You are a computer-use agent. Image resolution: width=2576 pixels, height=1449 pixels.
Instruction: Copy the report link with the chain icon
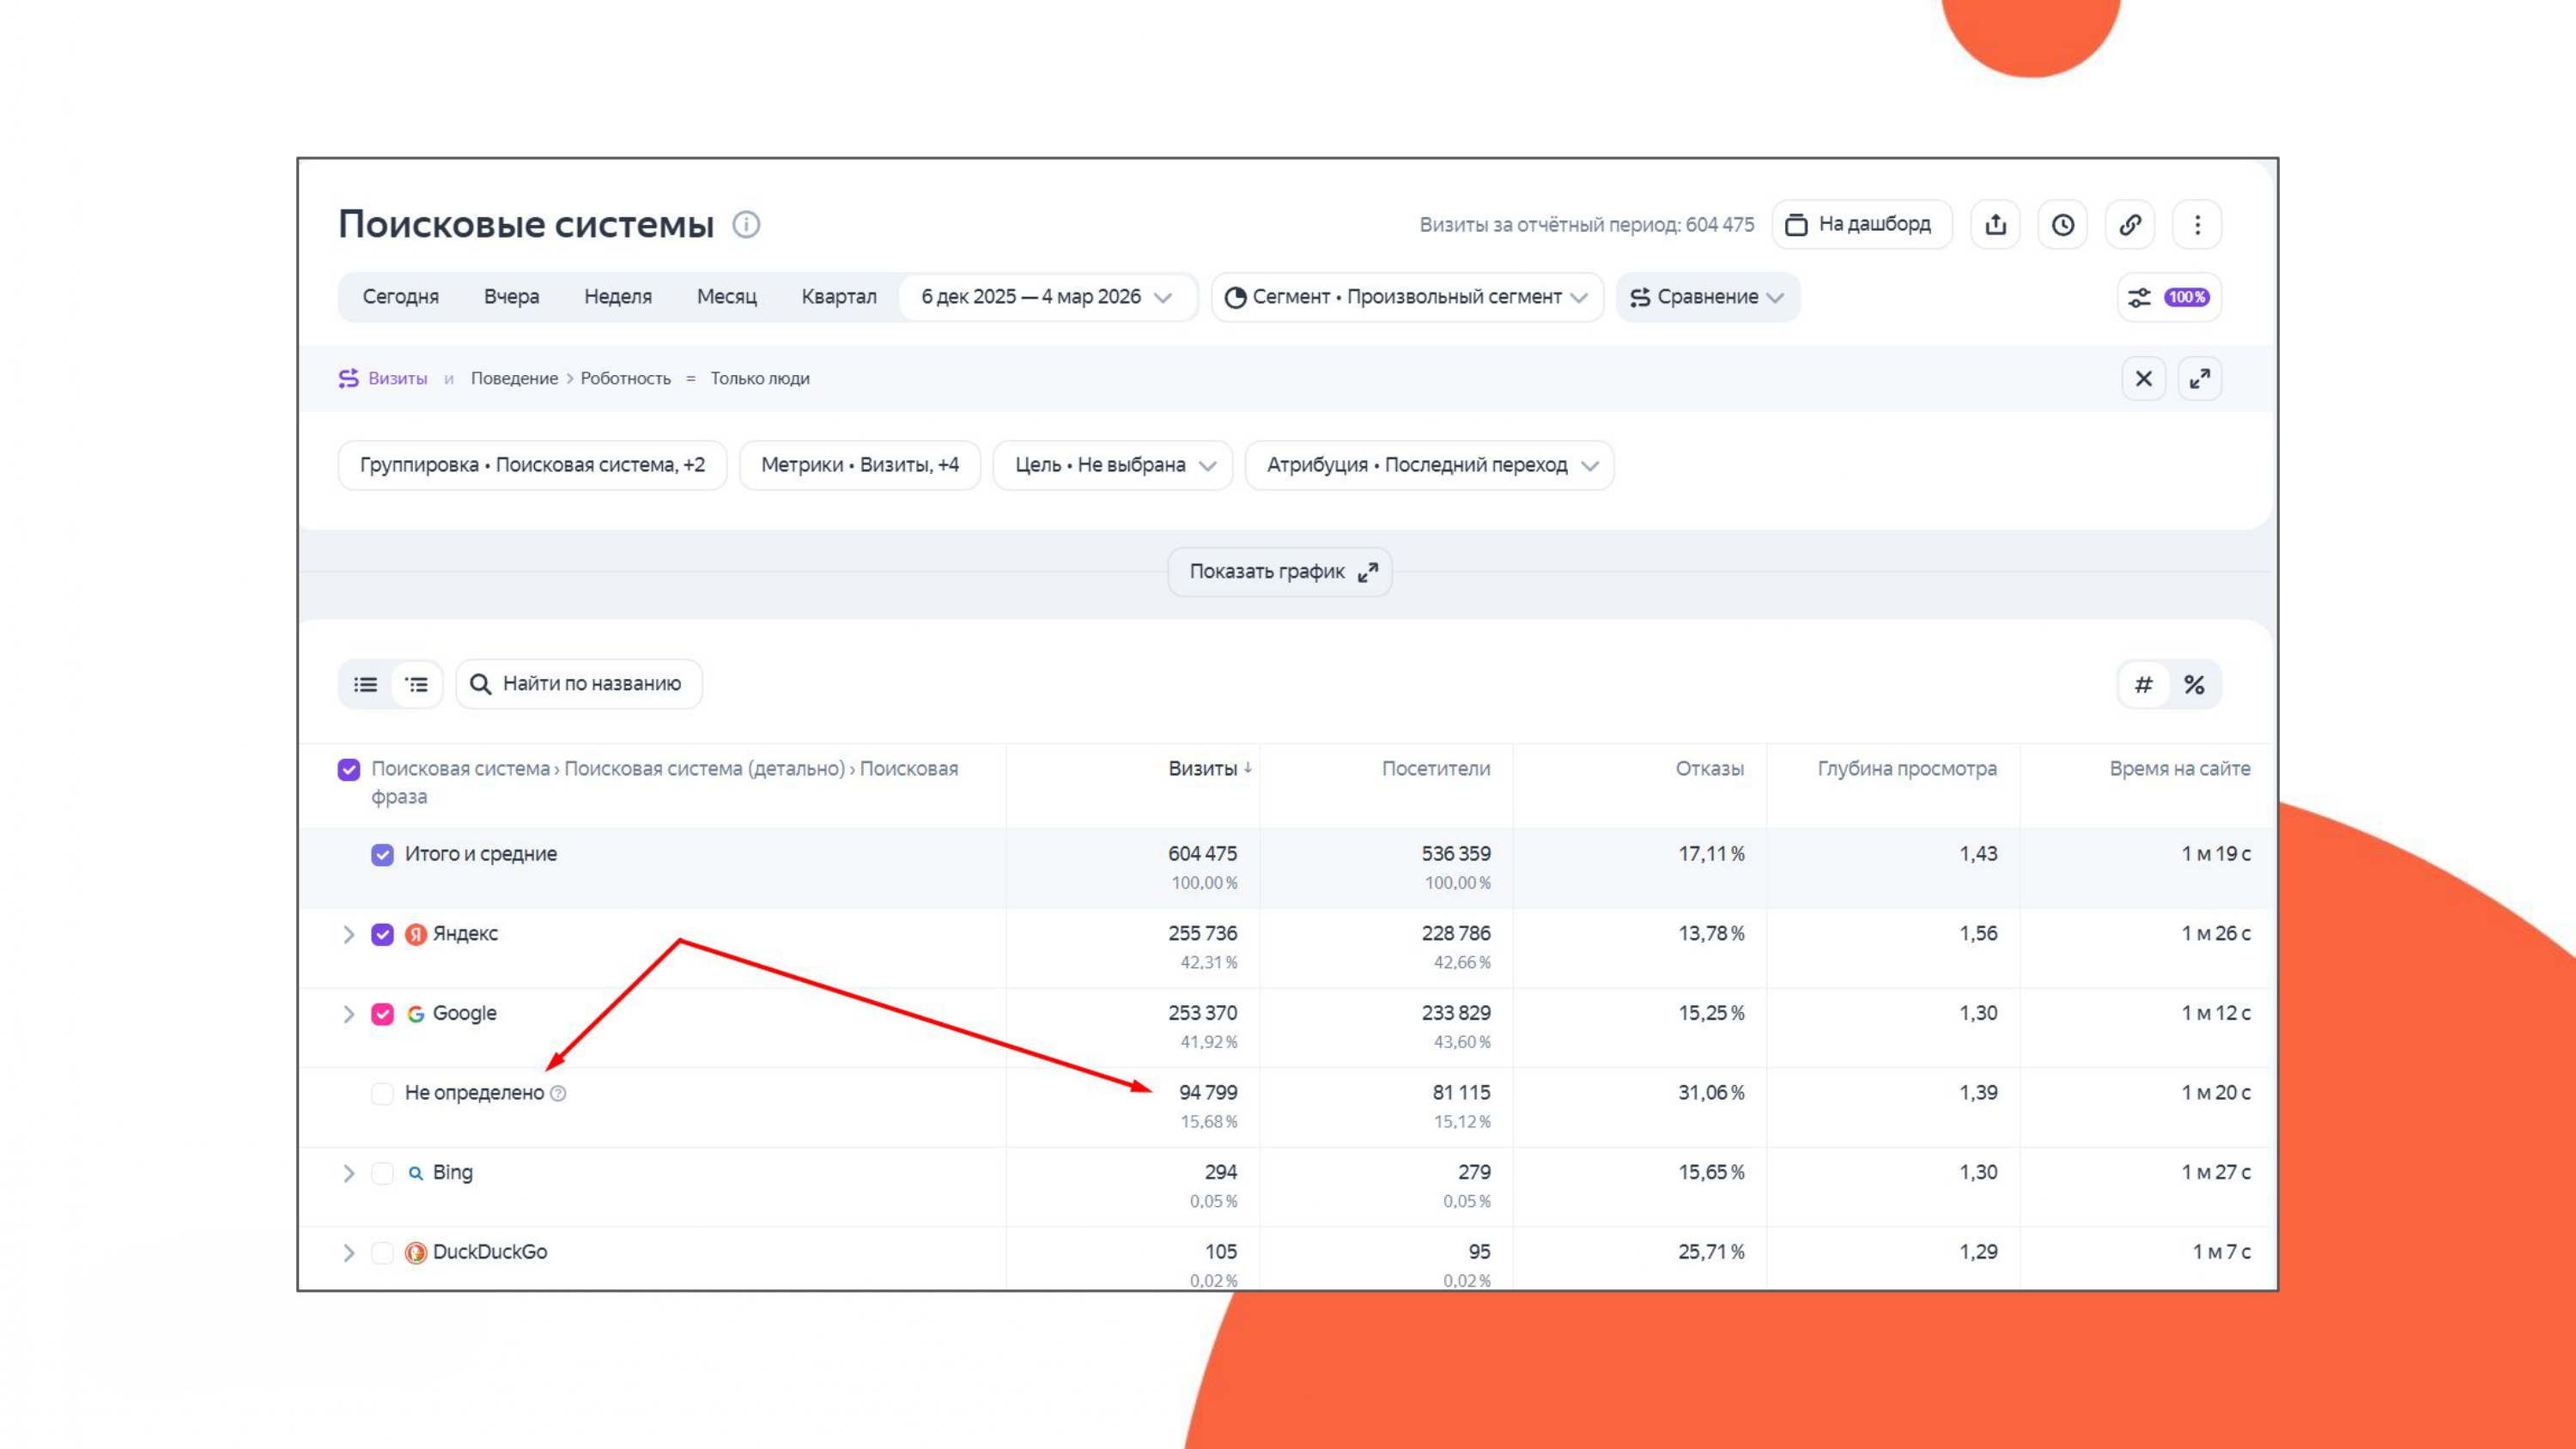click(x=2130, y=224)
